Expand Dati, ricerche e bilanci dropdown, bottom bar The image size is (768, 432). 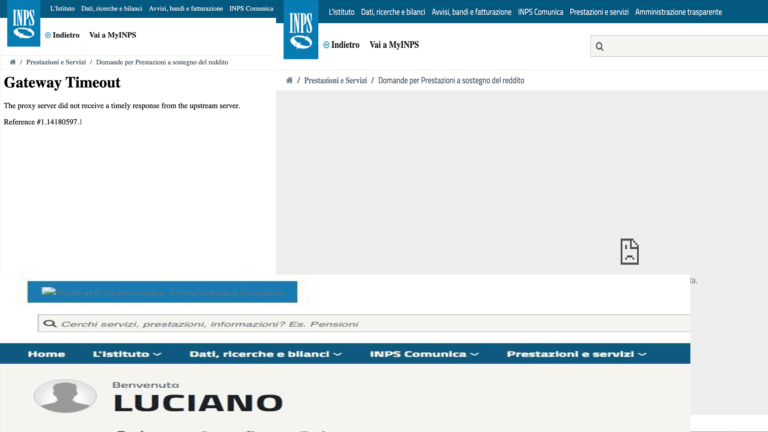point(265,354)
